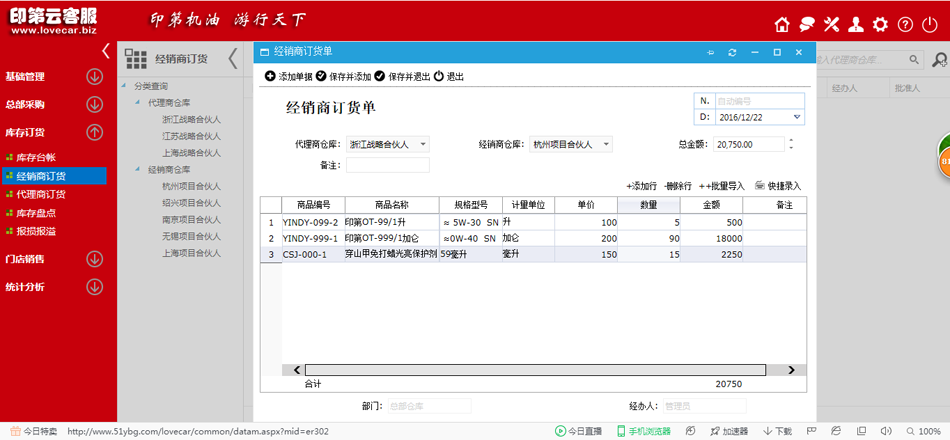Click the grid icon beside 经销商订货 title
Screen dimensions: 950x440
[136, 59]
